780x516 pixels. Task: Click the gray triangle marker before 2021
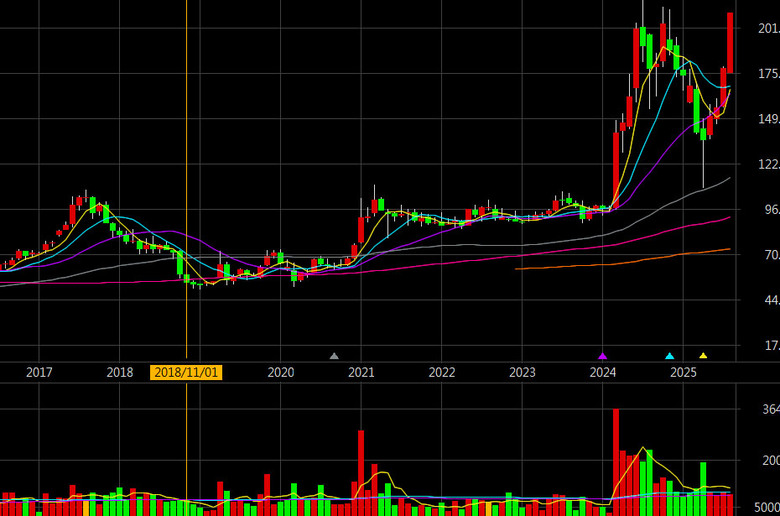[334, 356]
